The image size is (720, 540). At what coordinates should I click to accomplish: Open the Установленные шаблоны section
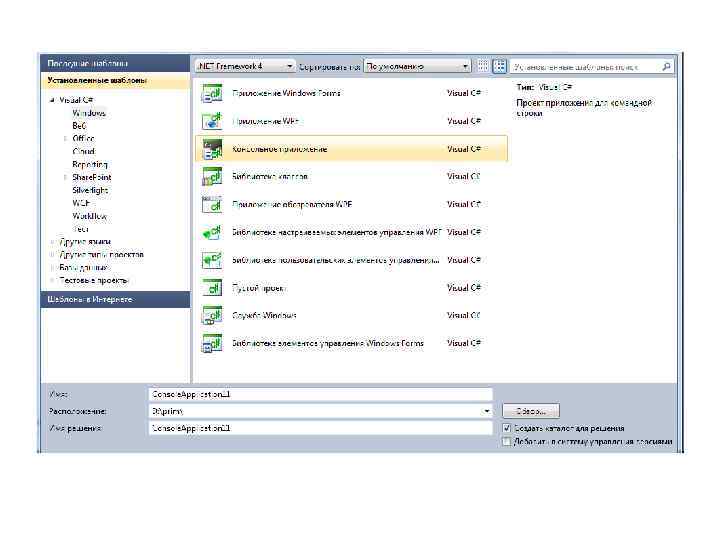(x=115, y=80)
